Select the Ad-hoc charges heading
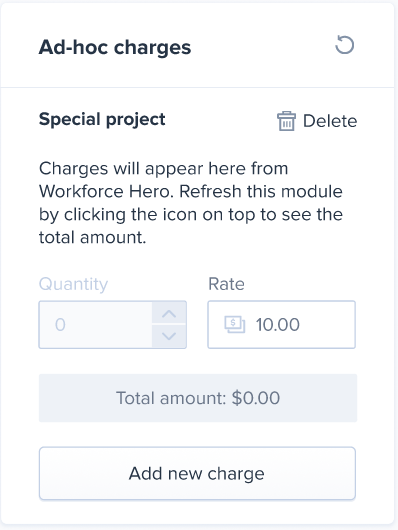 115,47
